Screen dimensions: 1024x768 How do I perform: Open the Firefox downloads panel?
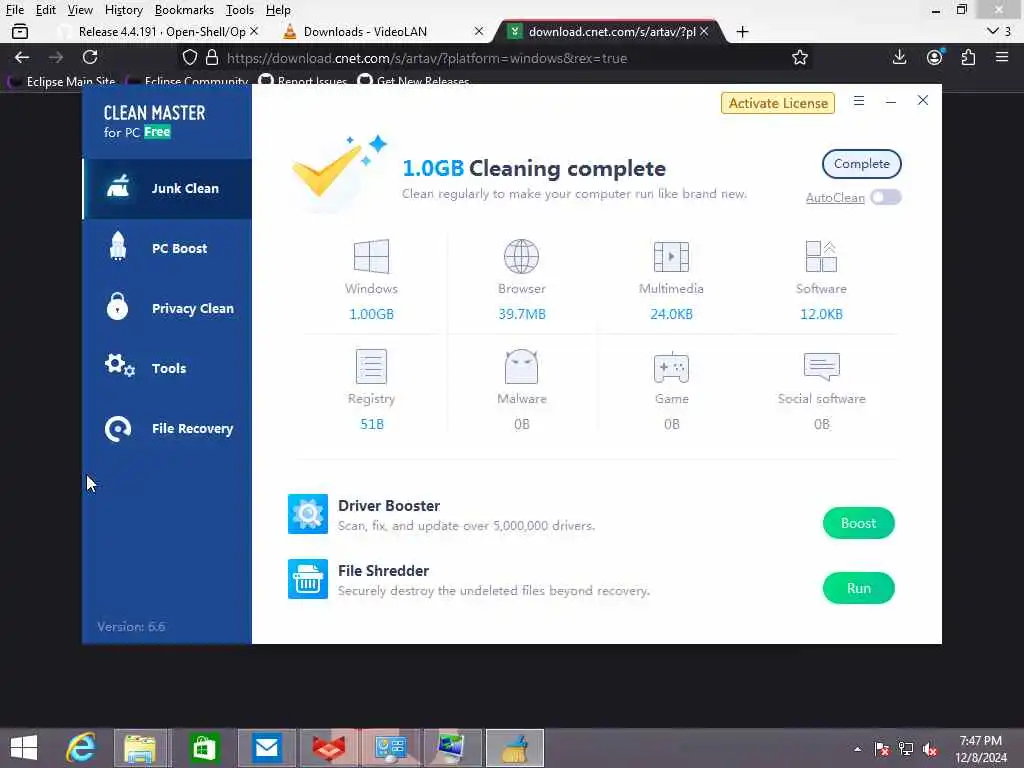899,57
